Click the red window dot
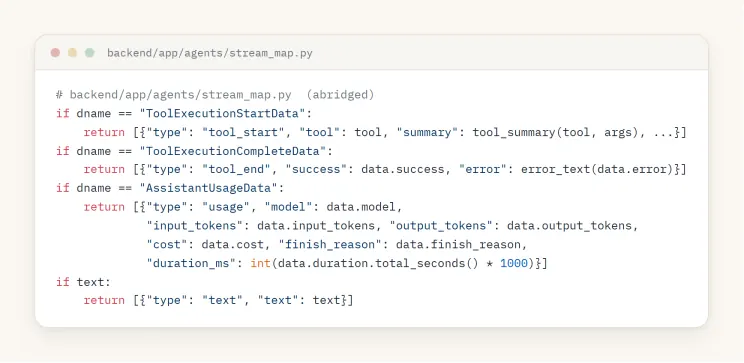This screenshot has height=363, width=744. click(x=56, y=53)
